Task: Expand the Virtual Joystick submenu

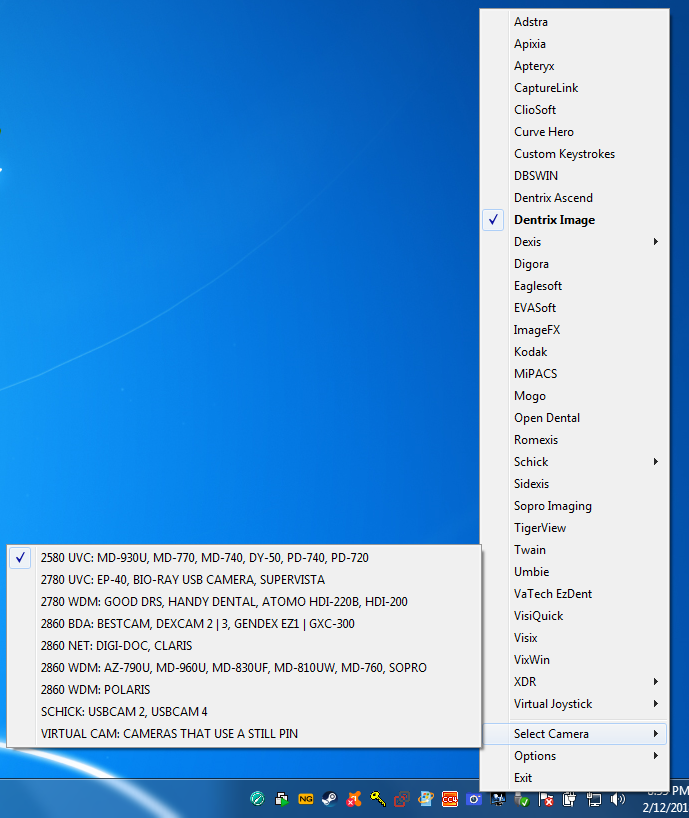Action: pos(574,704)
